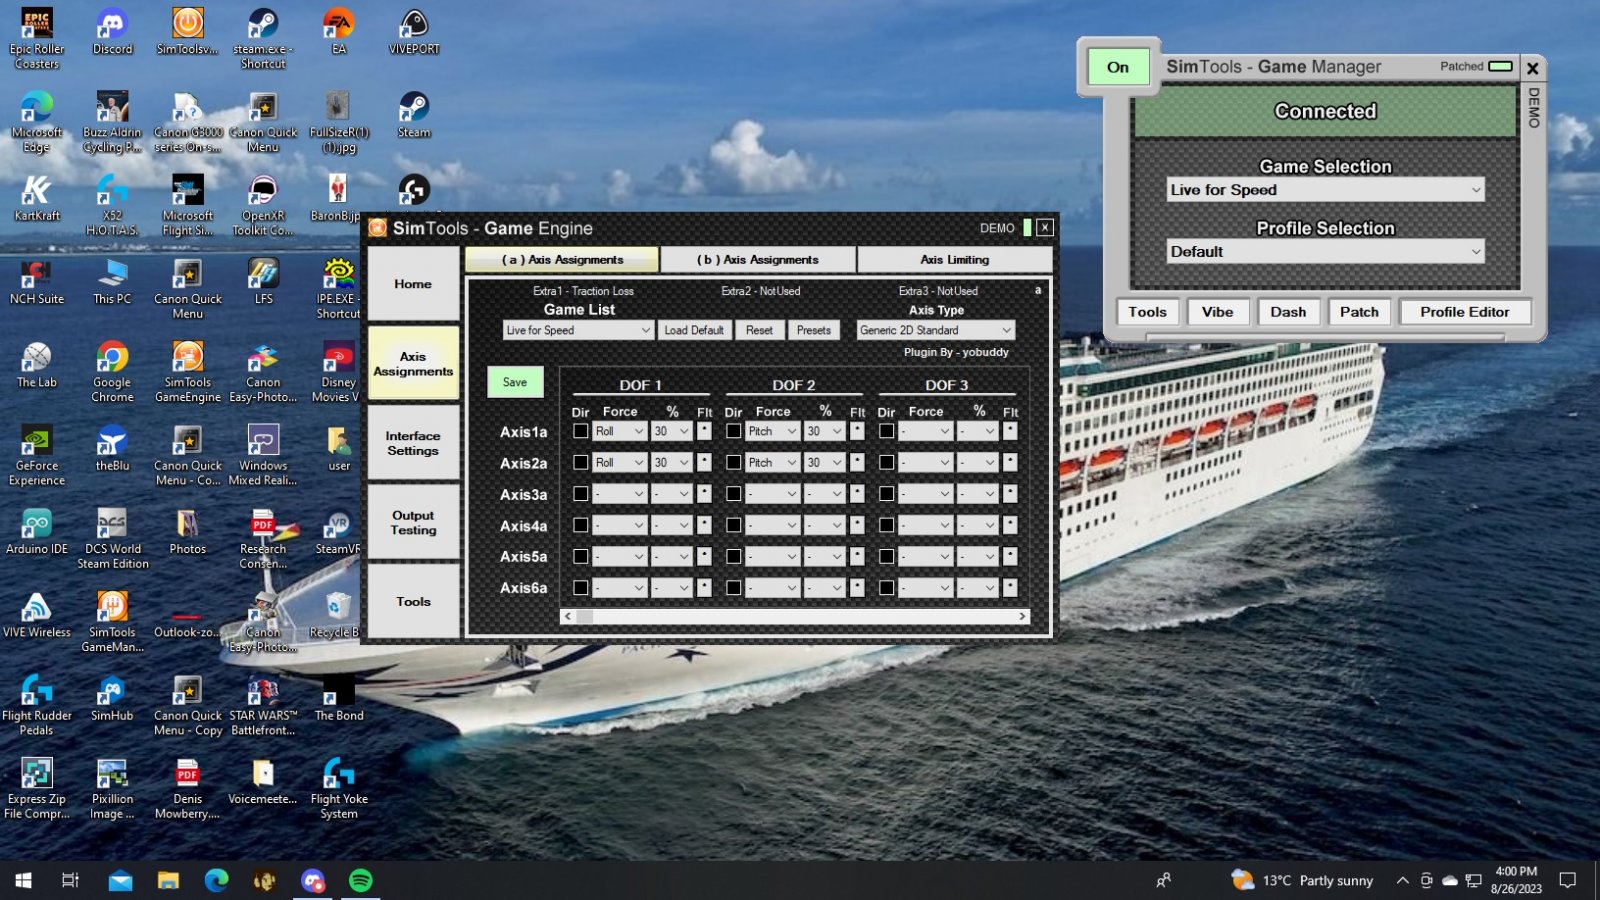Check Axis1a DOF 1 Dir checkbox
The image size is (1600, 900).
click(x=581, y=431)
